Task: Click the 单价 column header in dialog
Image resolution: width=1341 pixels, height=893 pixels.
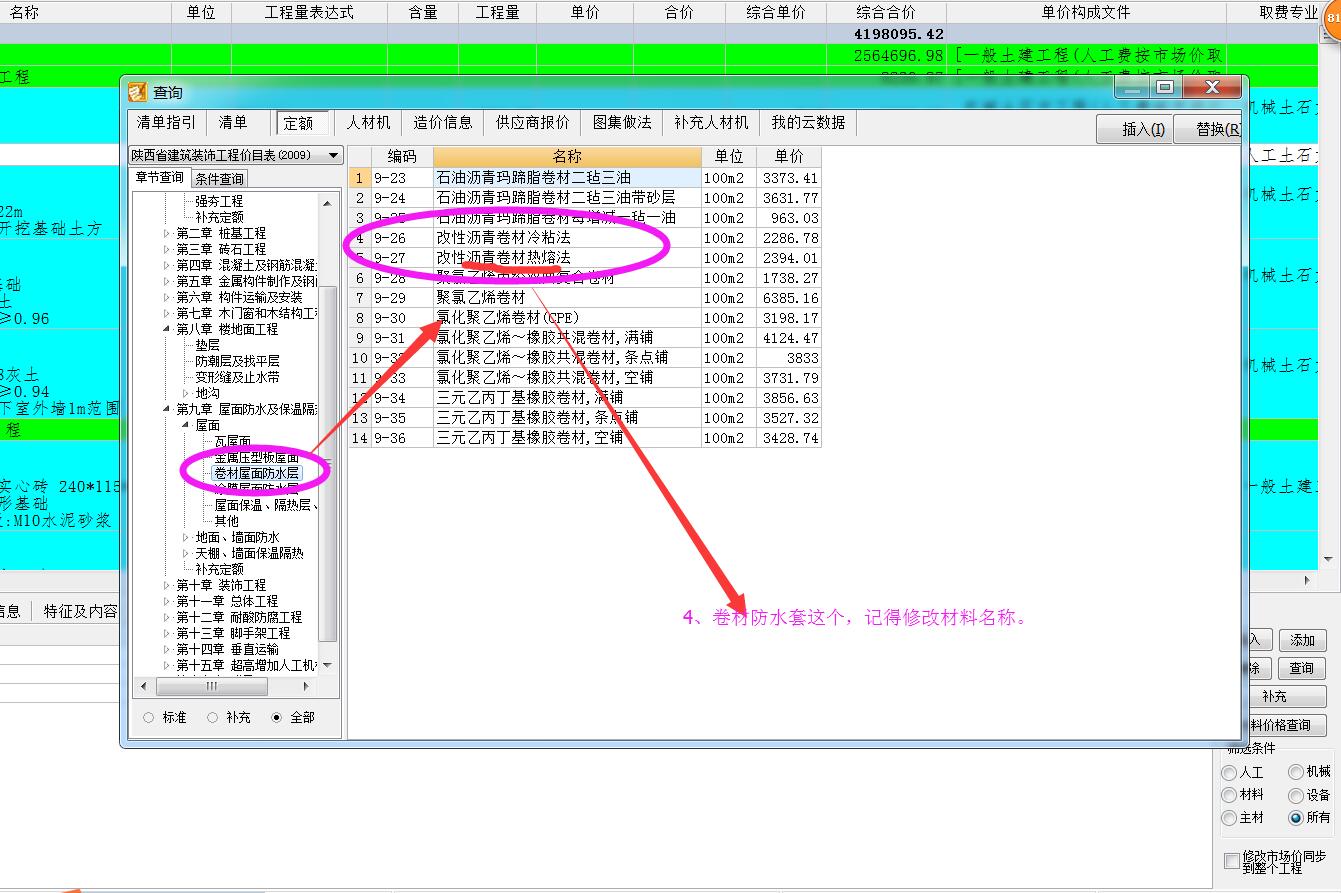Action: tap(789, 157)
